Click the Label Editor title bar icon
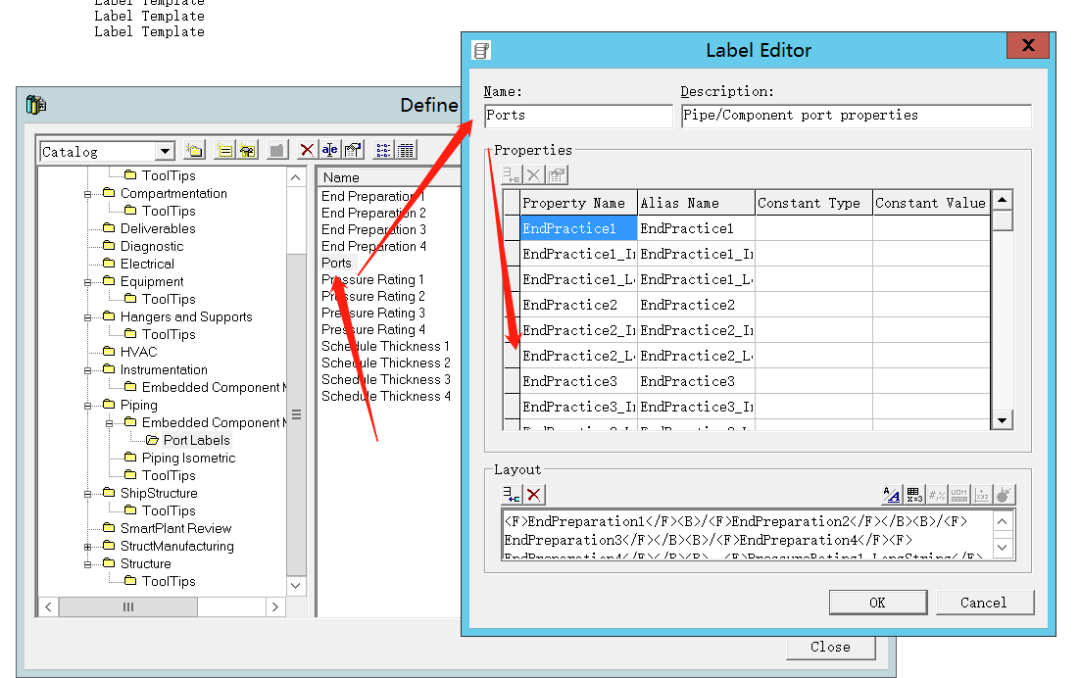Screen dimensions: 1080x678 [481, 50]
